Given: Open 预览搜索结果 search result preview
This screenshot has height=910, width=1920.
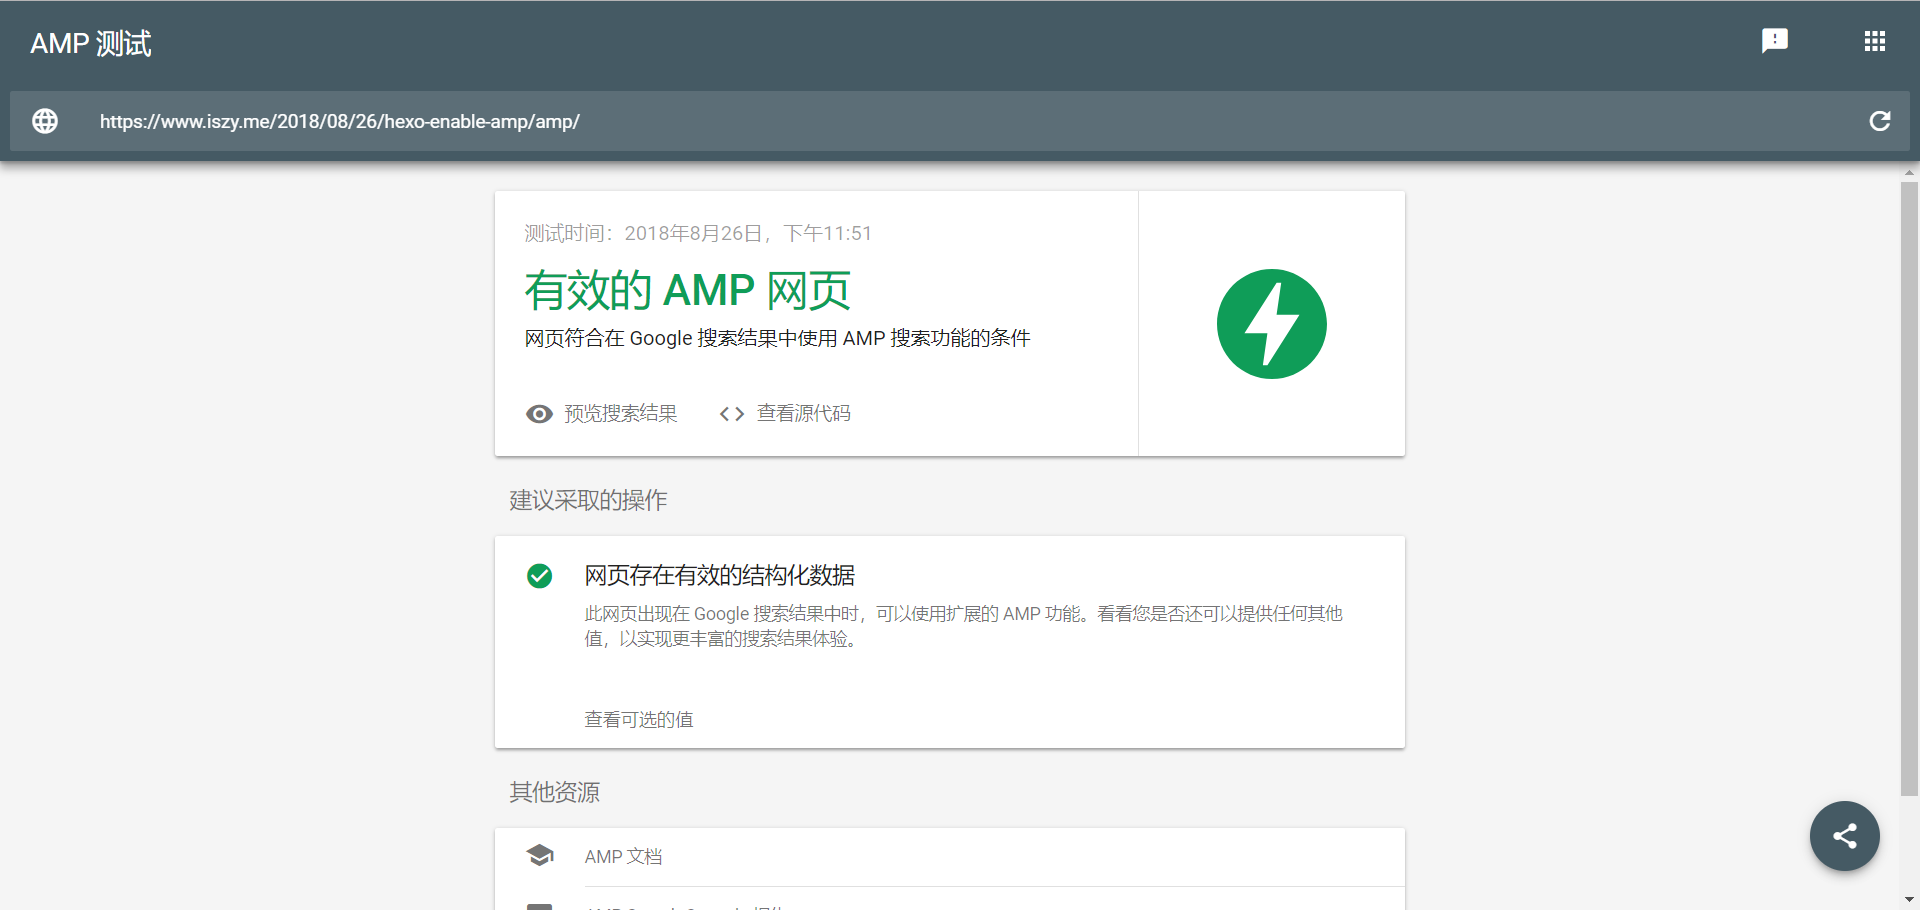Looking at the screenshot, I should [620, 414].
